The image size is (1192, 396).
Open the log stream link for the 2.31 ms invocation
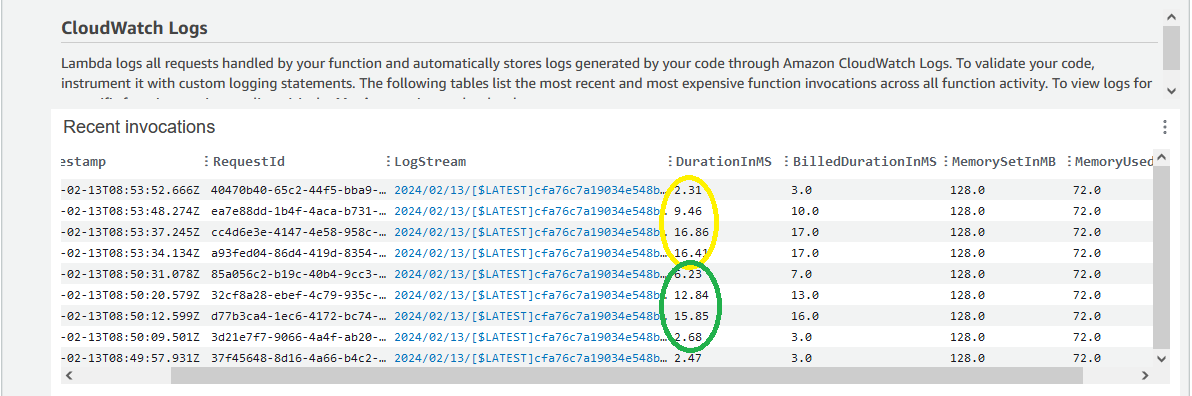point(531,190)
